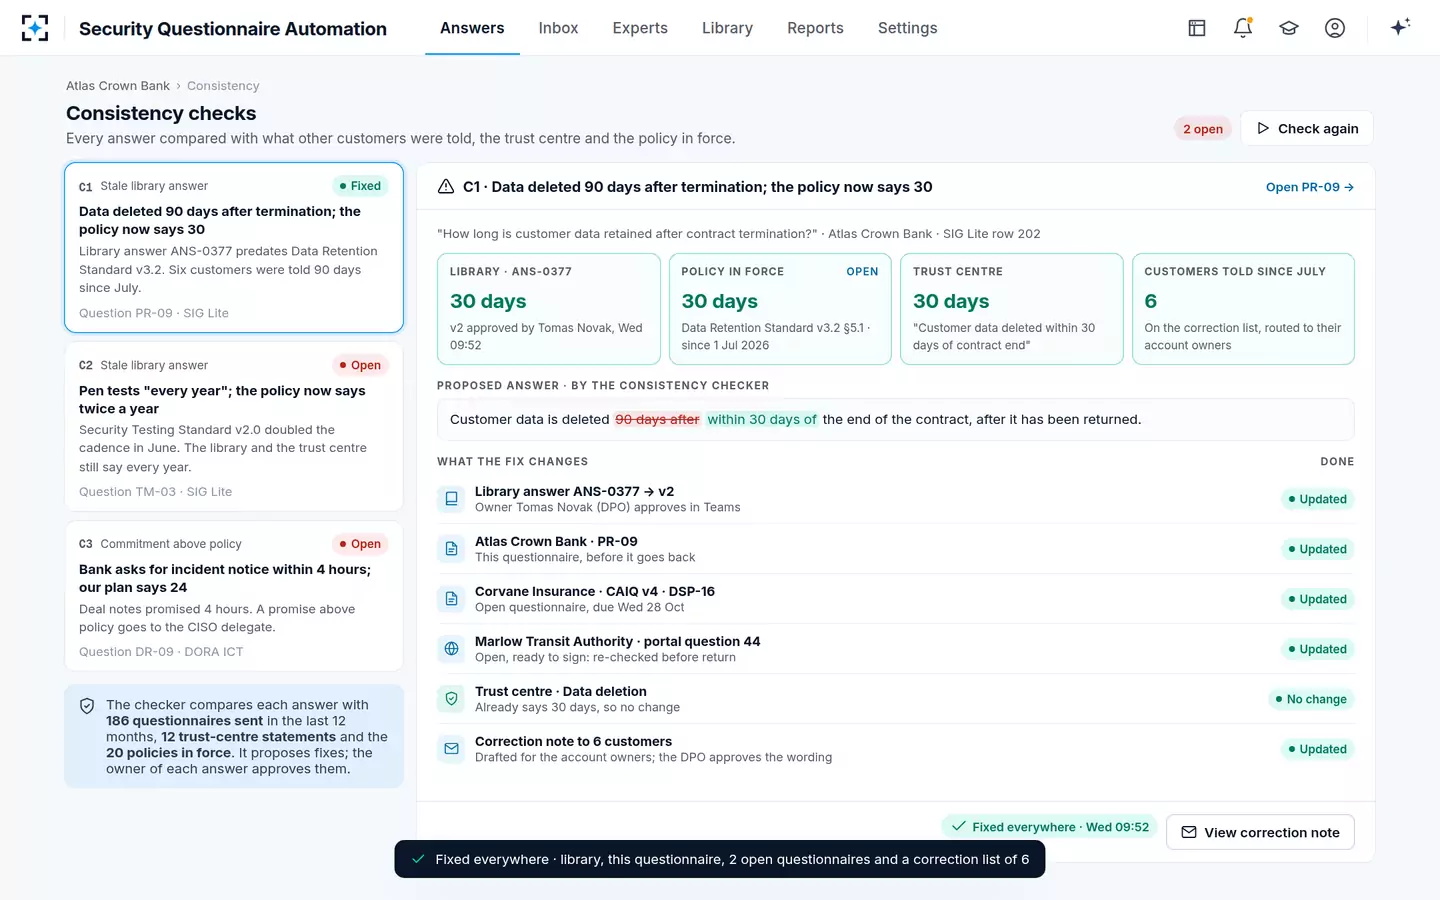Click the document icon for Corvane Insurance row
Screen dimensions: 1440x900
tap(451, 599)
